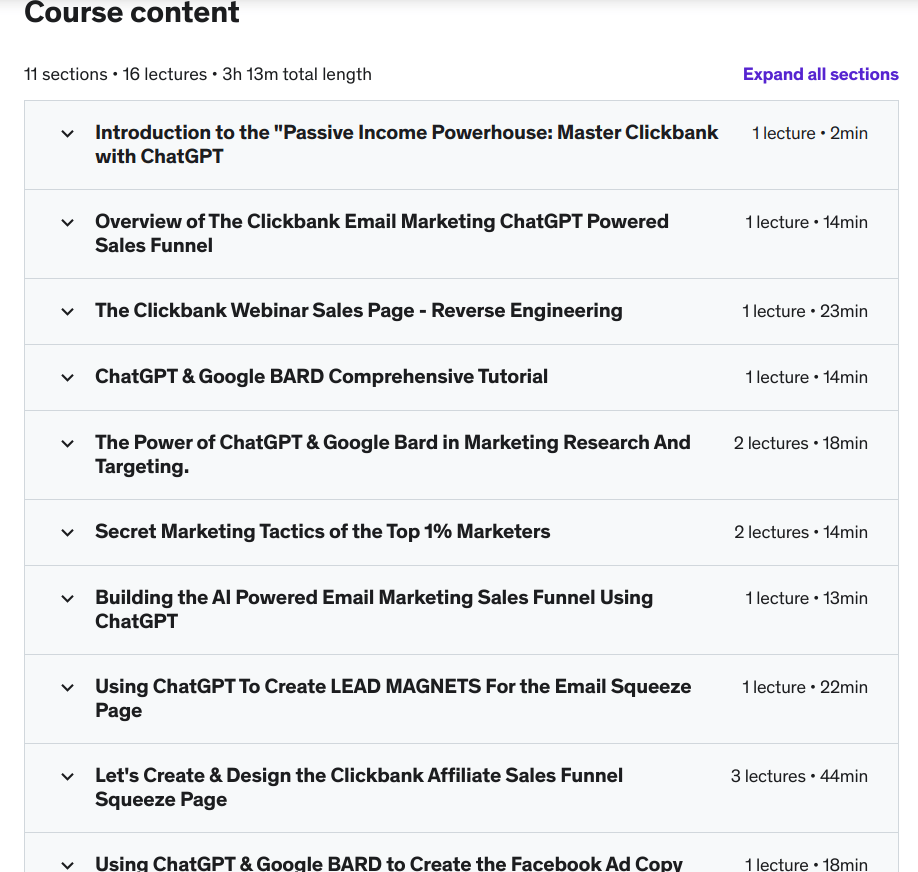Click the 14min label on the second section

click(x=846, y=222)
